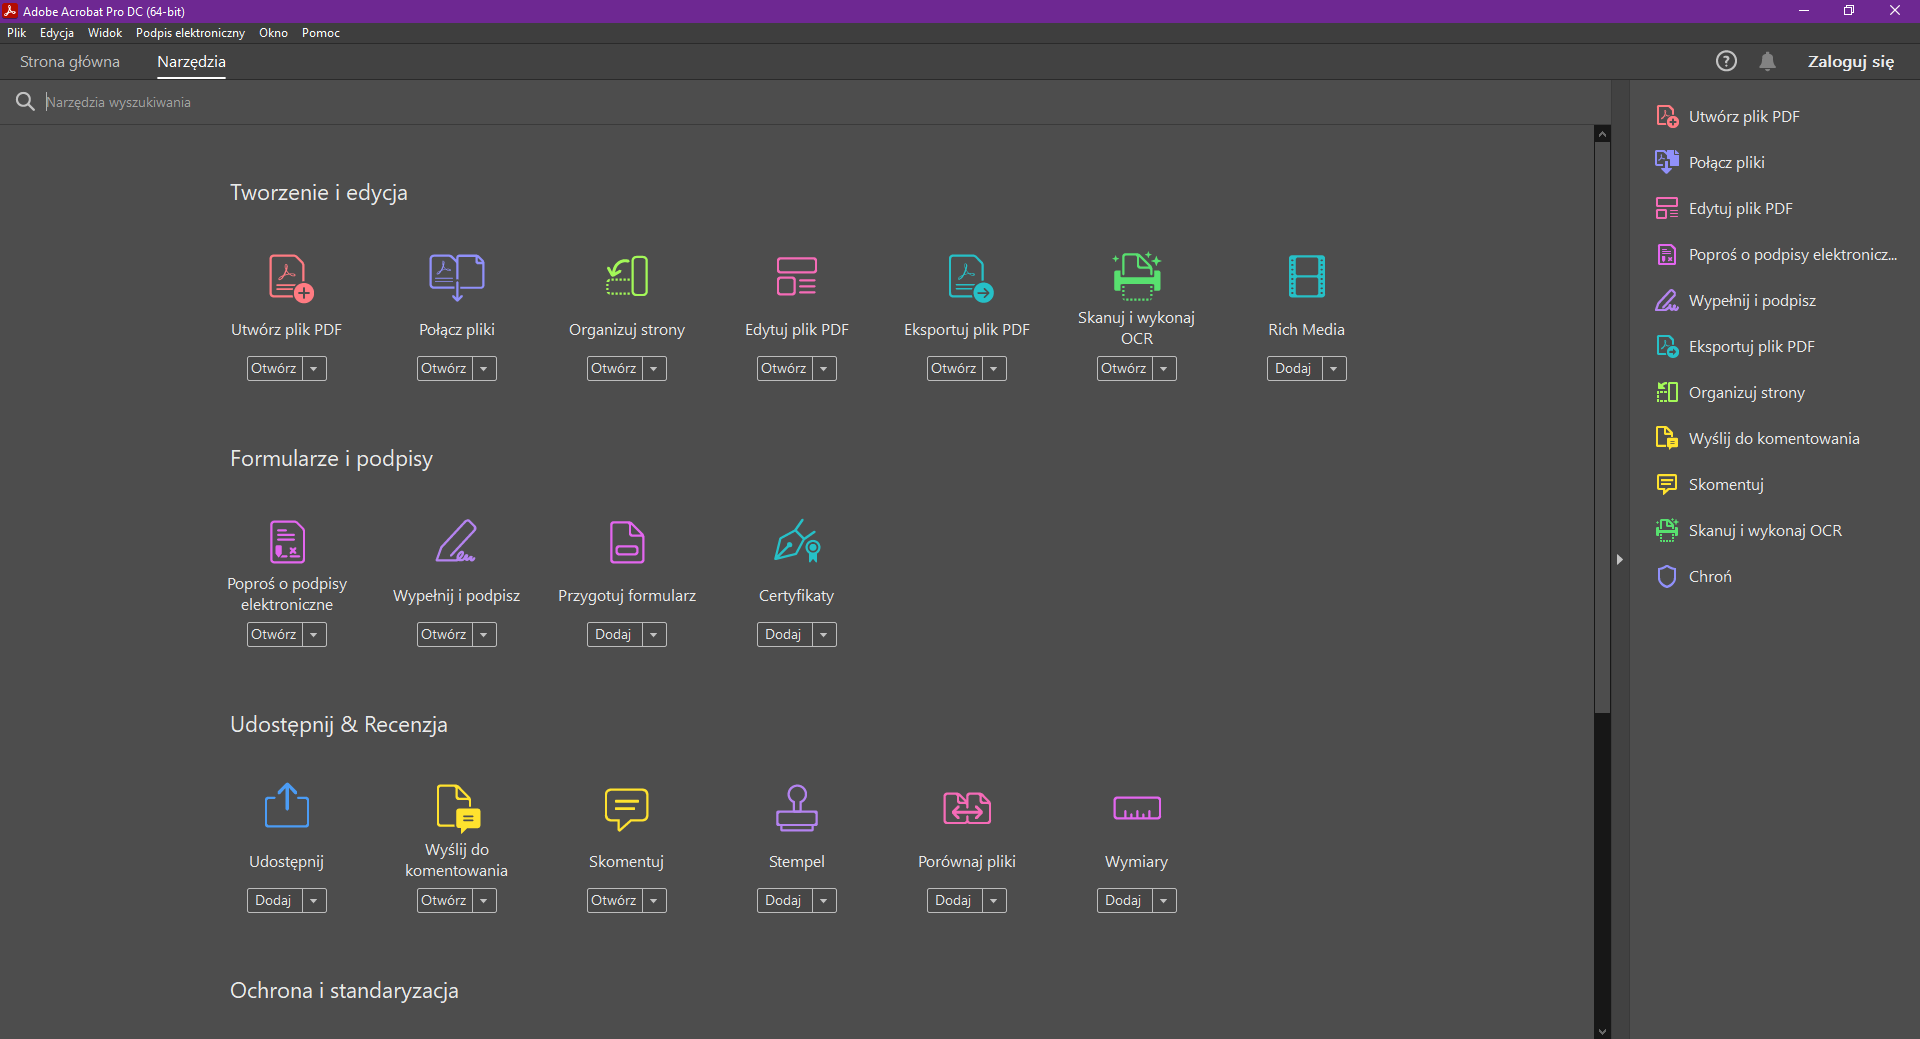This screenshot has height=1039, width=1920.
Task: Click the Edytuj plik PDF icon in the right sidebar
Action: tap(1667, 208)
